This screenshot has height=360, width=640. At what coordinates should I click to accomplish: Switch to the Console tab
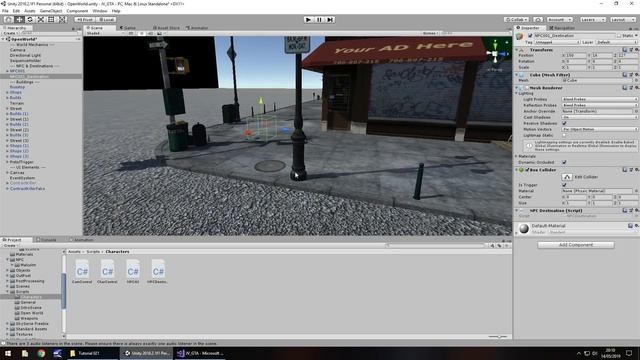click(x=47, y=240)
